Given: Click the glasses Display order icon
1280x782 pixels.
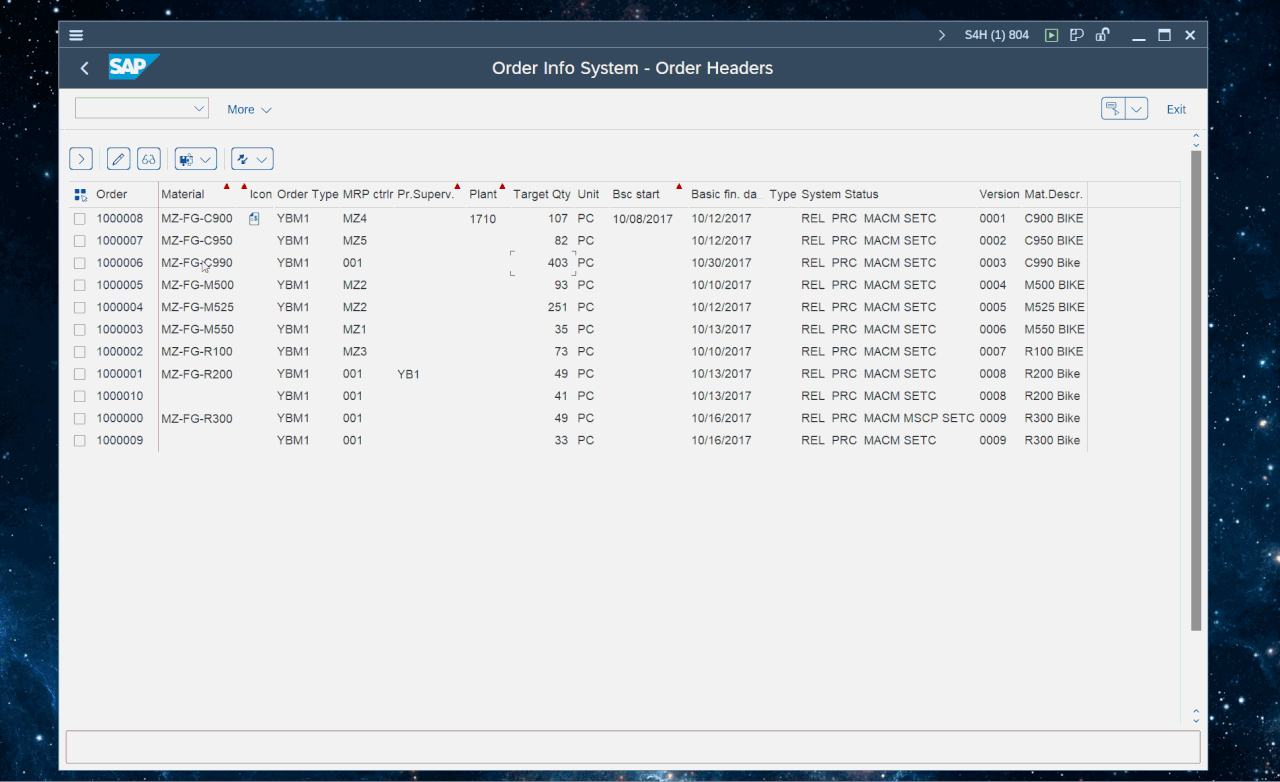Looking at the screenshot, I should tap(149, 159).
